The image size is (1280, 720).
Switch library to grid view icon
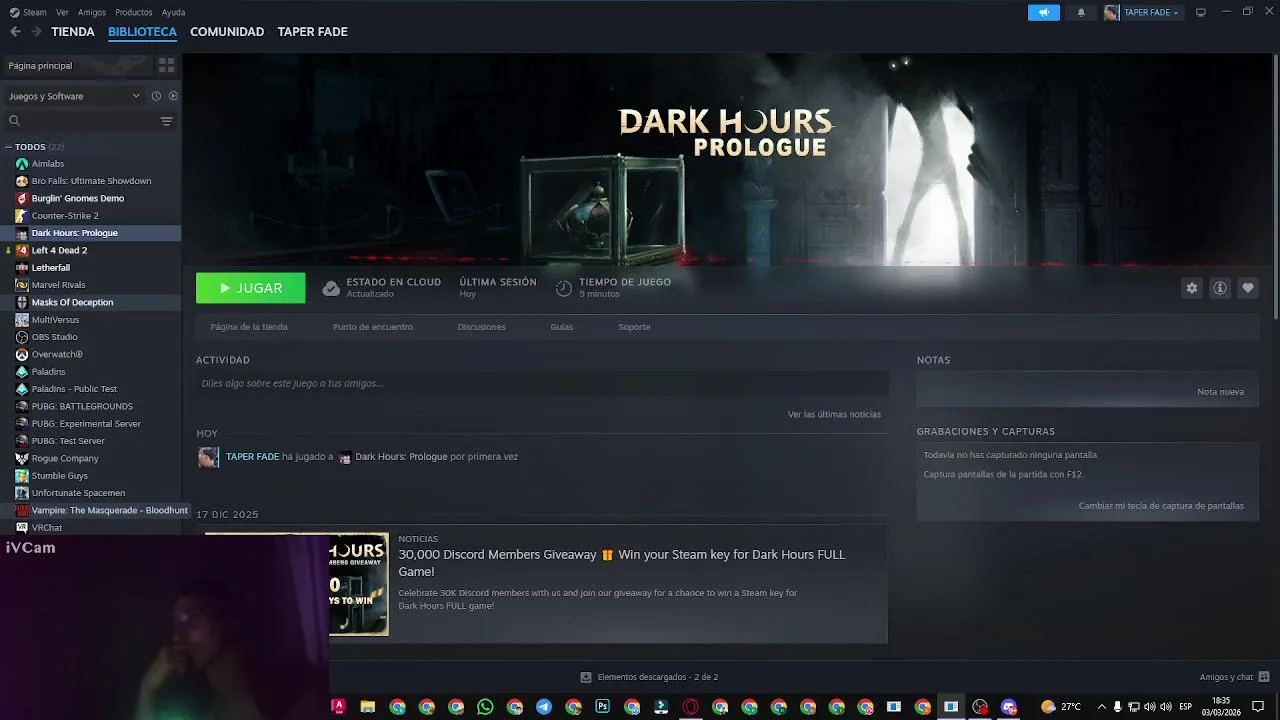pos(166,65)
